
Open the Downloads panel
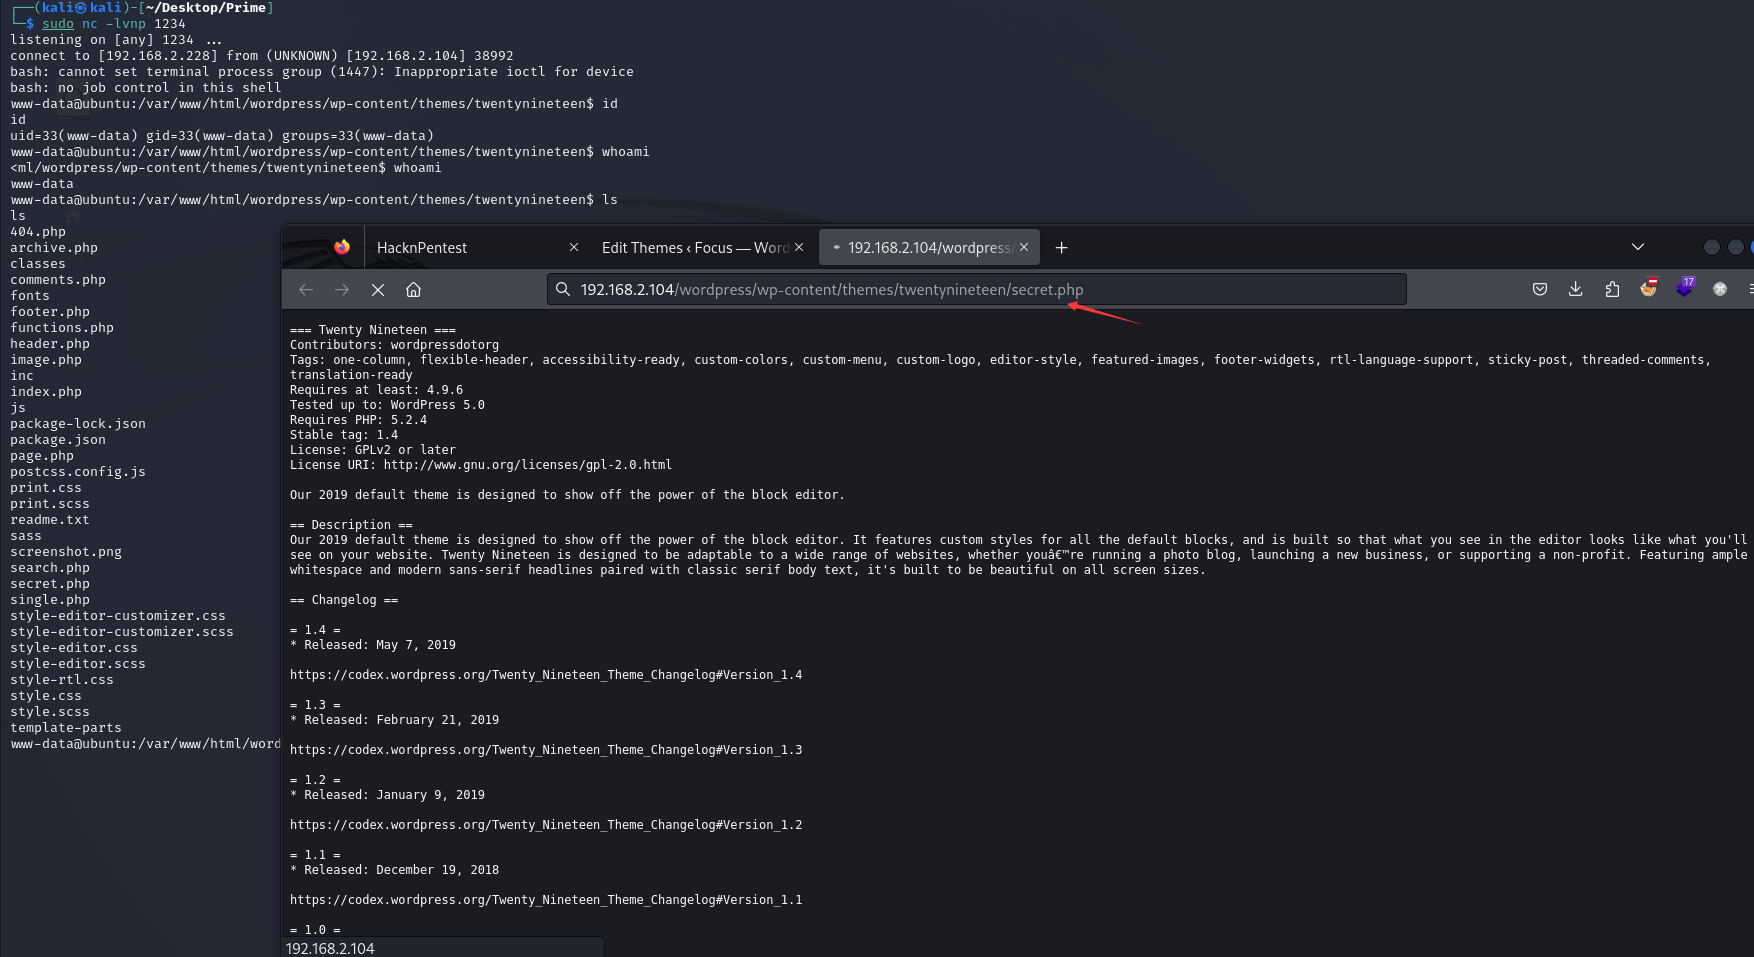pyautogui.click(x=1575, y=289)
